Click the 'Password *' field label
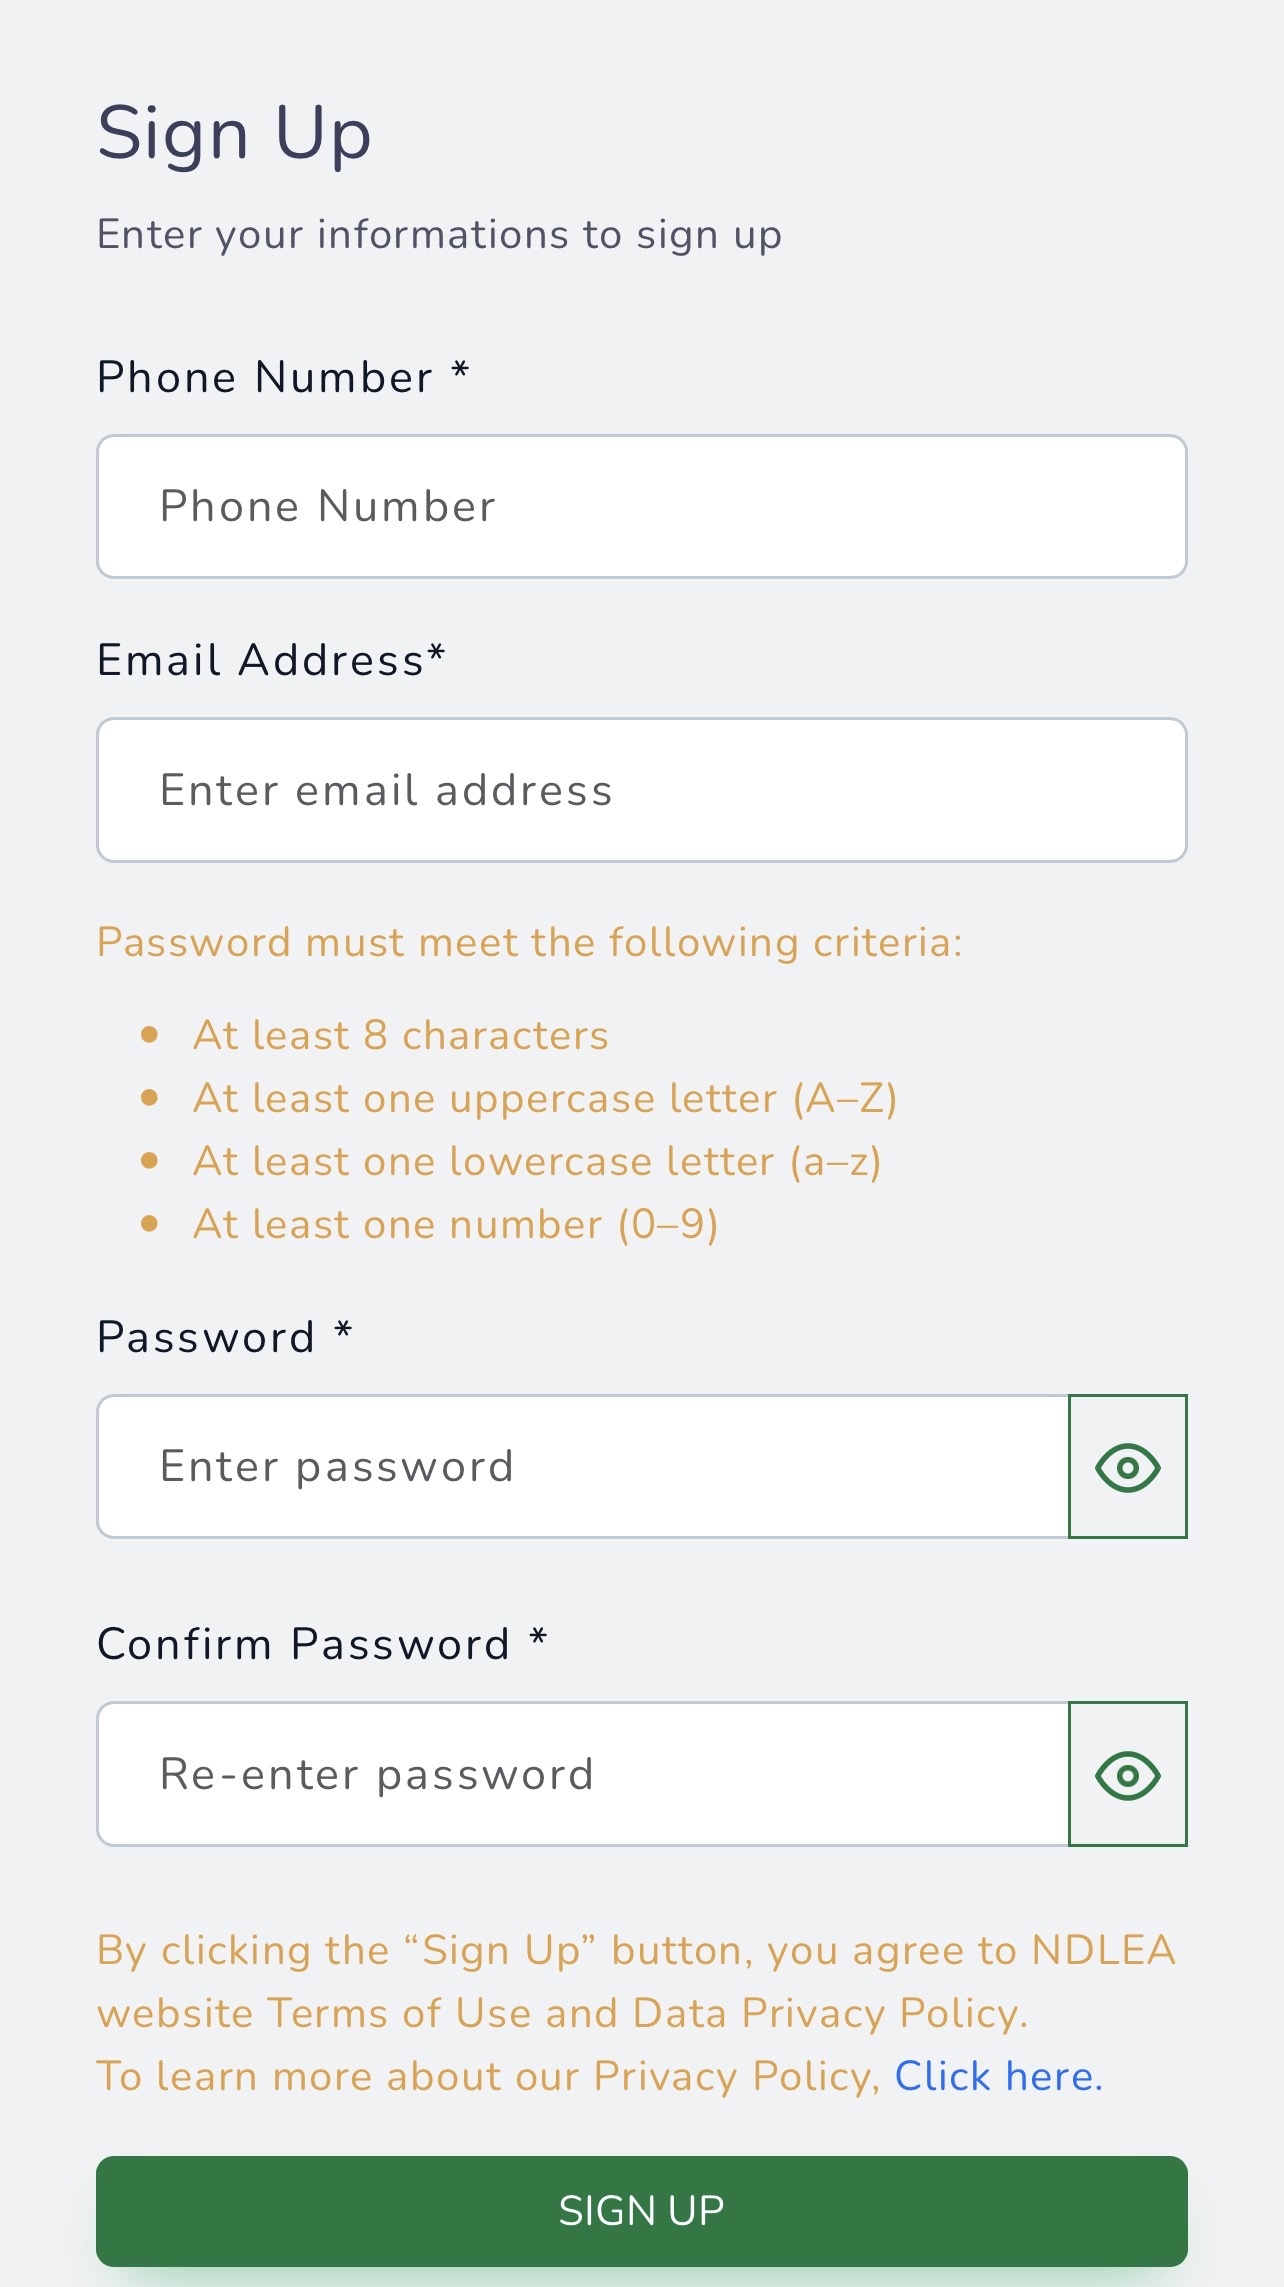This screenshot has height=2287, width=1284. tap(225, 1337)
